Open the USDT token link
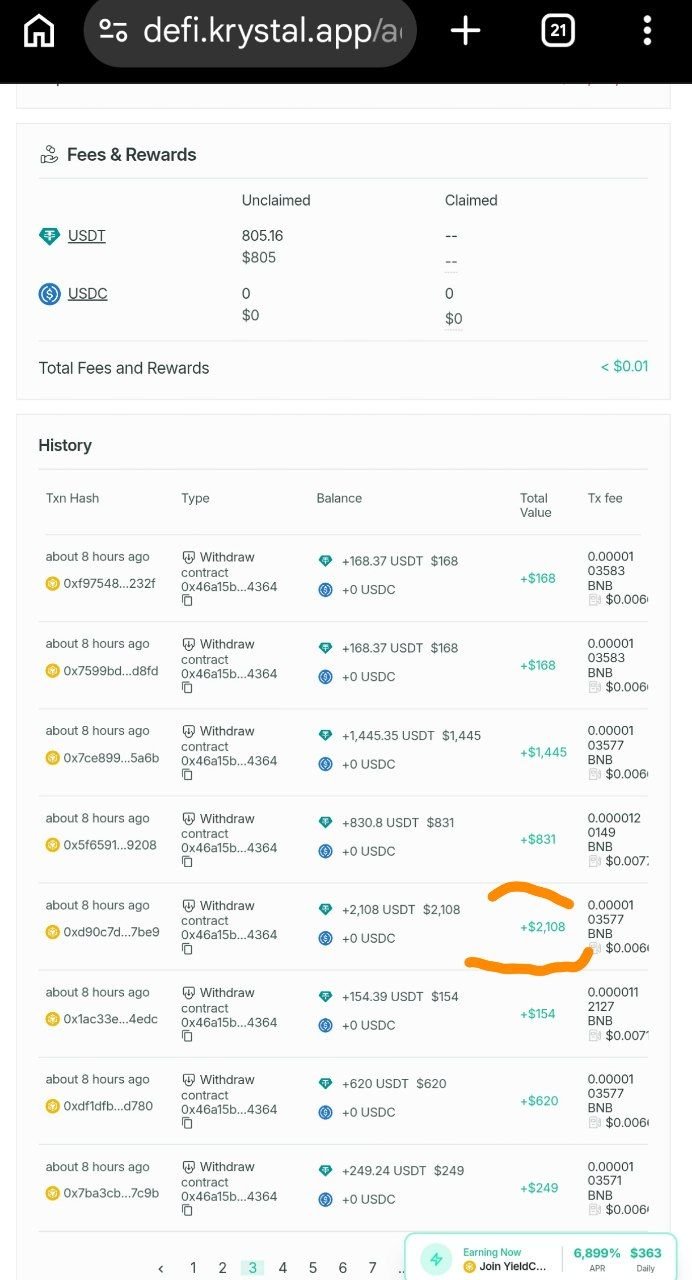Viewport: 692px width, 1280px height. pyautogui.click(x=86, y=236)
